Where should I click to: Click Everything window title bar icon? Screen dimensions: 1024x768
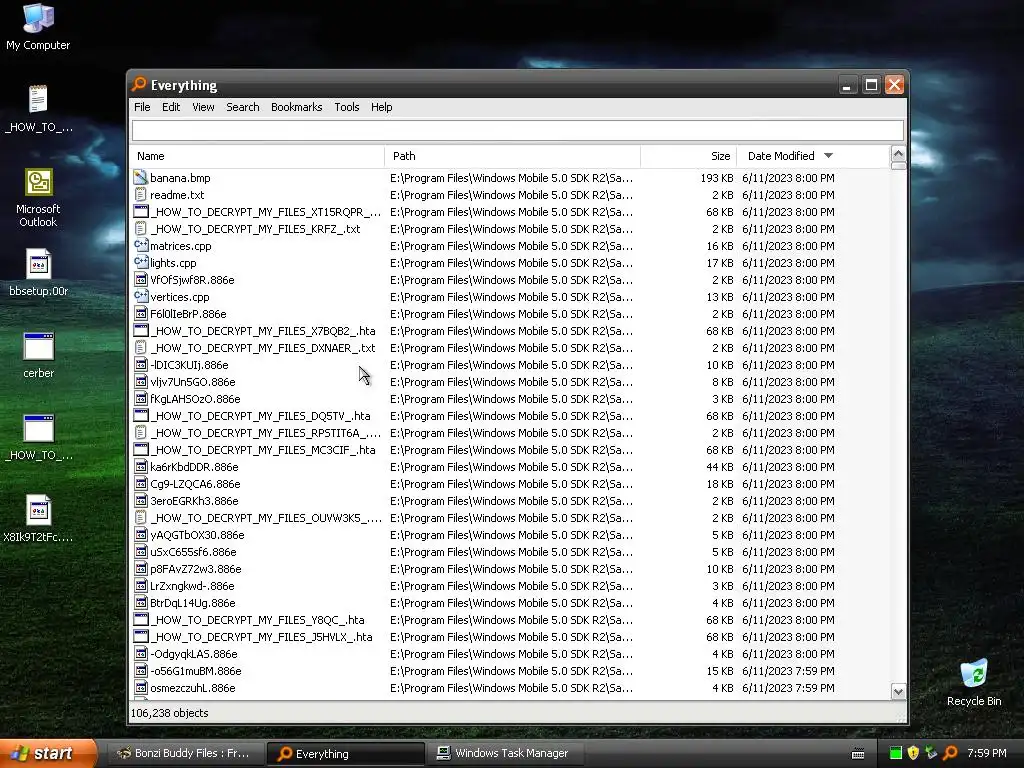coord(138,84)
